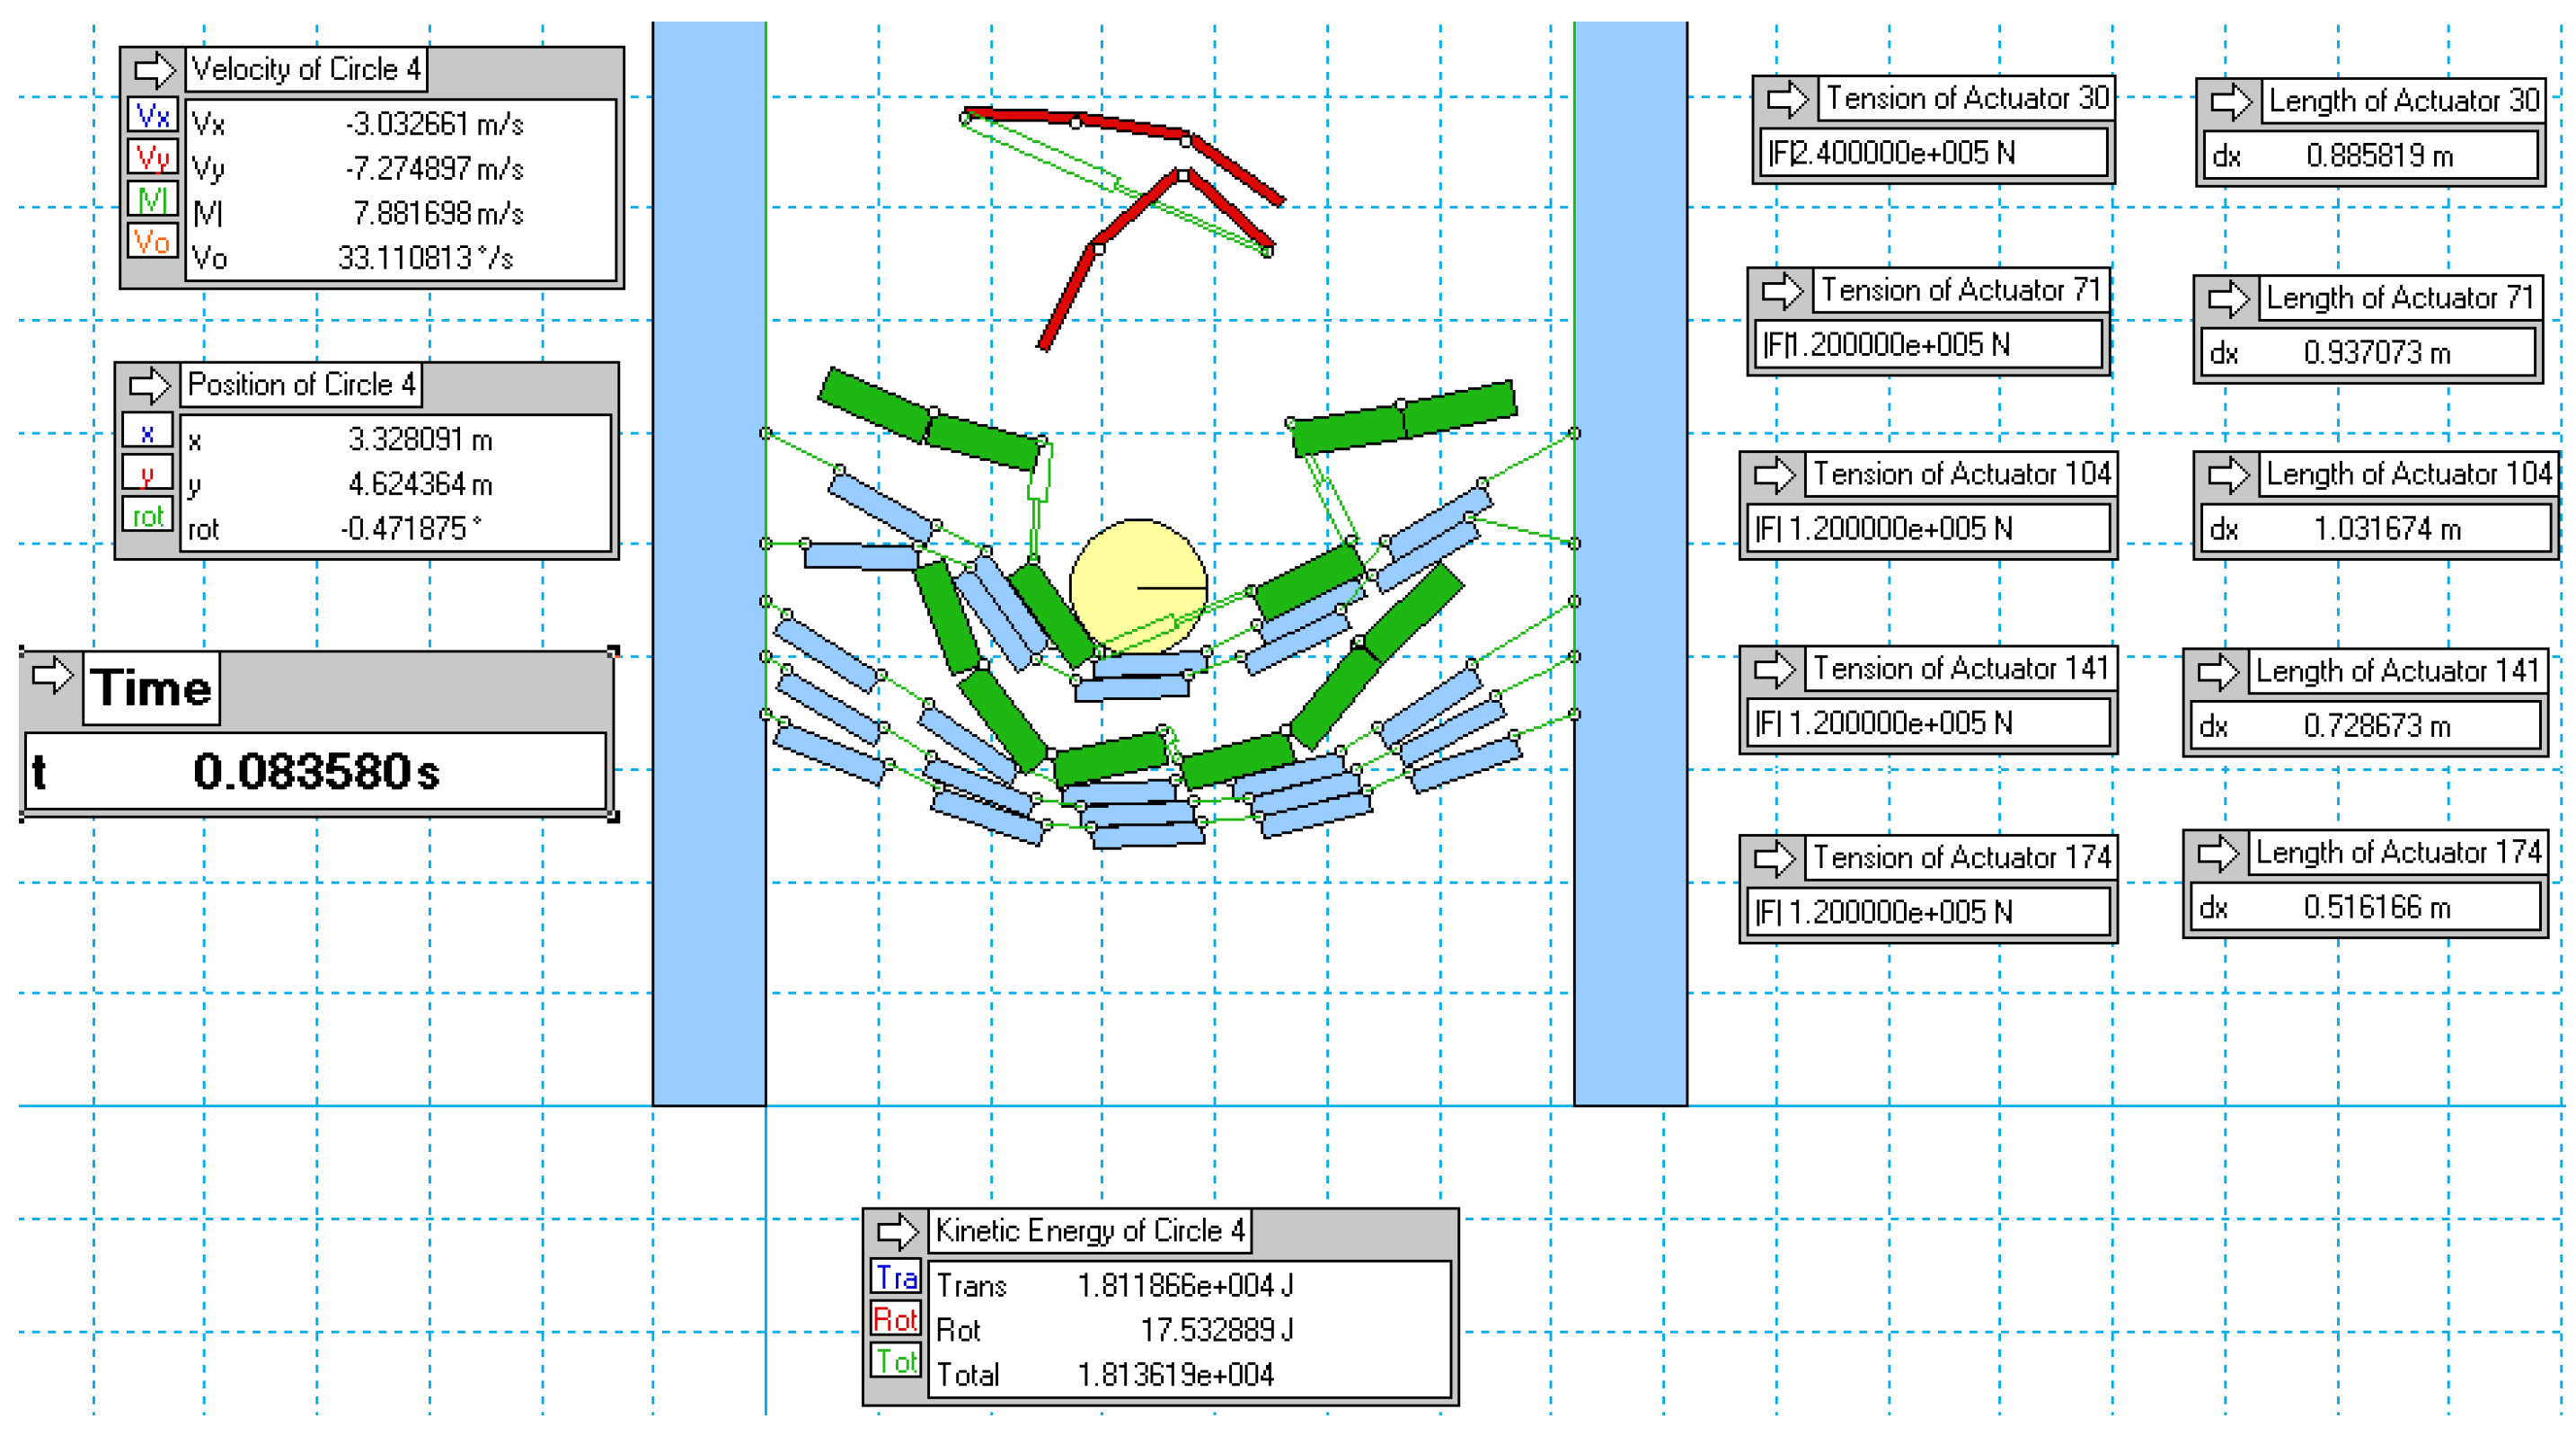The image size is (2576, 1436).
Task: Click the arrow icon of Tension of Actuator 30
Action: click(x=1787, y=99)
